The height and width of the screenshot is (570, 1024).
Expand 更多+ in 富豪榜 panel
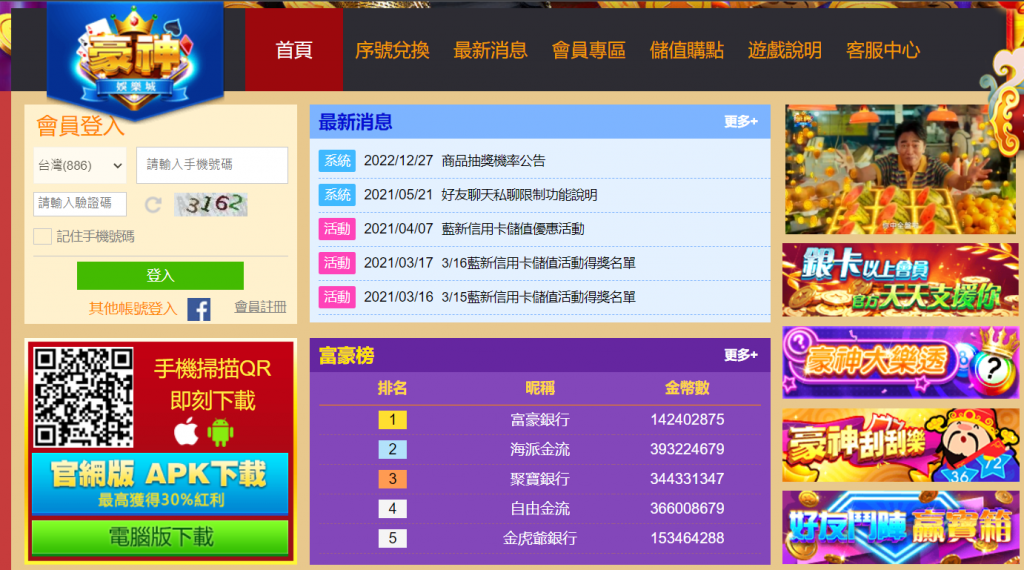(x=741, y=355)
